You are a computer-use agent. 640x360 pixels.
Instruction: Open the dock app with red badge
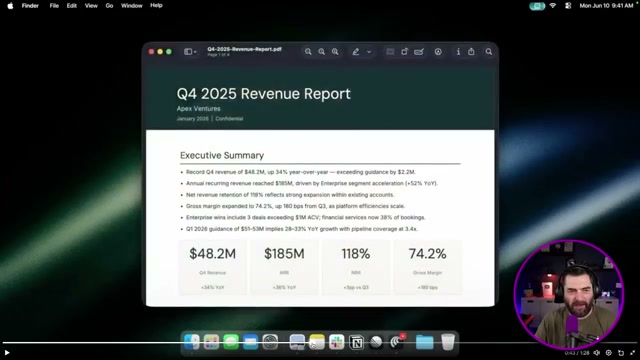coord(396,342)
